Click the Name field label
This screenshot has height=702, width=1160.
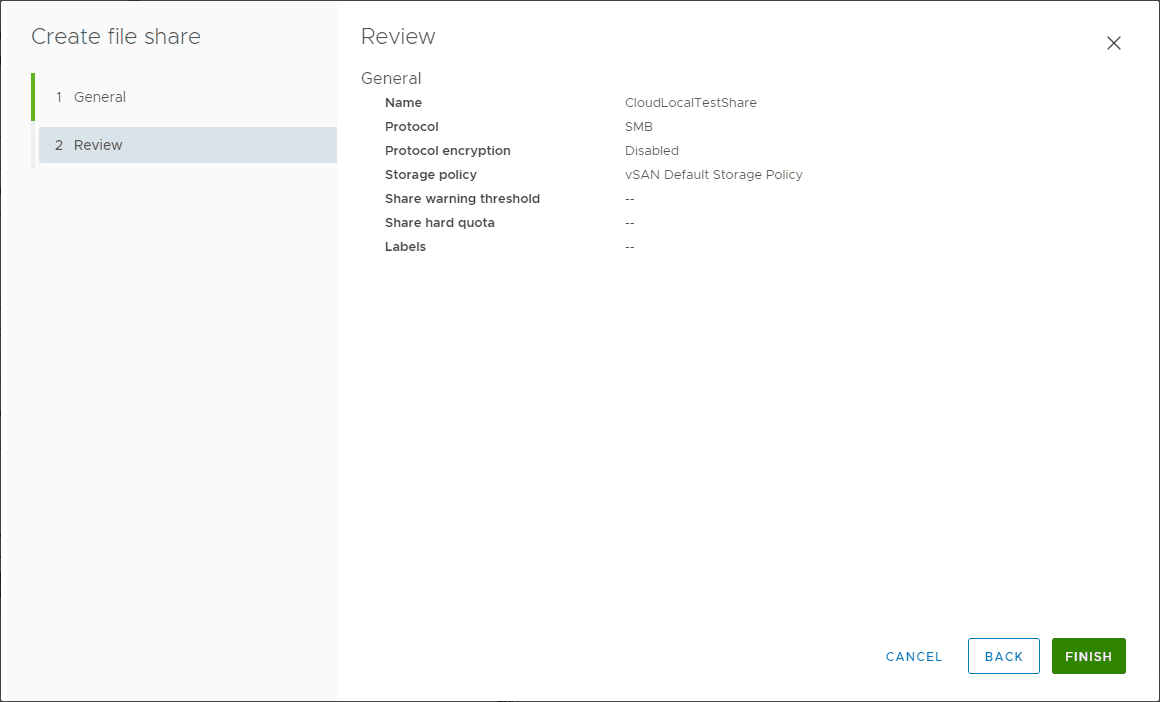(403, 102)
